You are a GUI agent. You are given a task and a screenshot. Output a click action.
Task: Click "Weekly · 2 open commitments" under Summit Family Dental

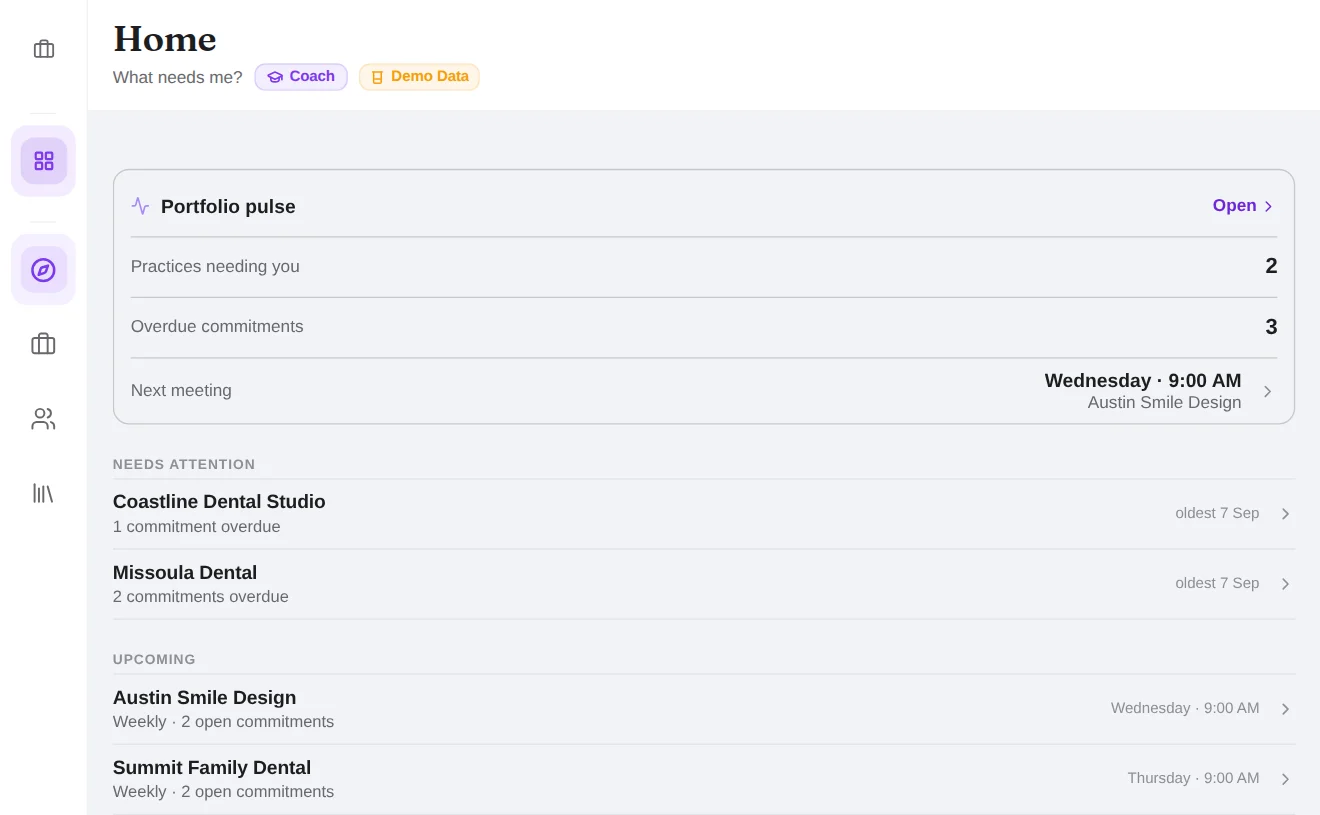[x=224, y=792]
